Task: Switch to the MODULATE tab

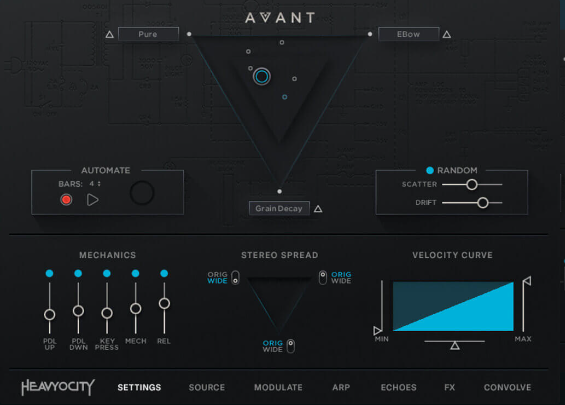Action: [278, 387]
